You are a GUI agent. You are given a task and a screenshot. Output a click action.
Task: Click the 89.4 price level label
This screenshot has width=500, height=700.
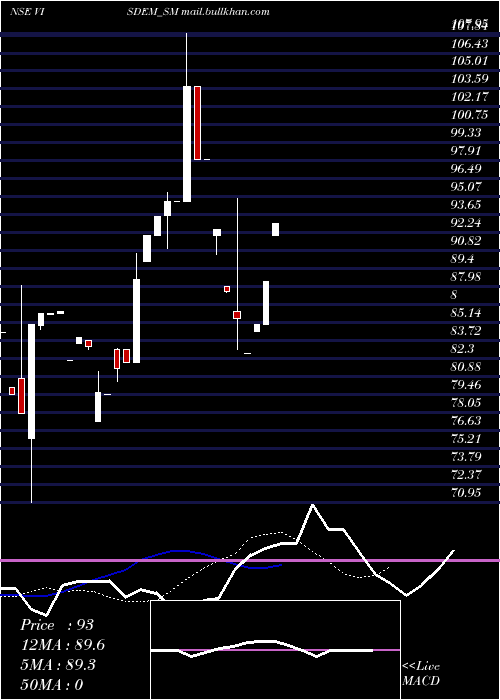click(x=464, y=259)
